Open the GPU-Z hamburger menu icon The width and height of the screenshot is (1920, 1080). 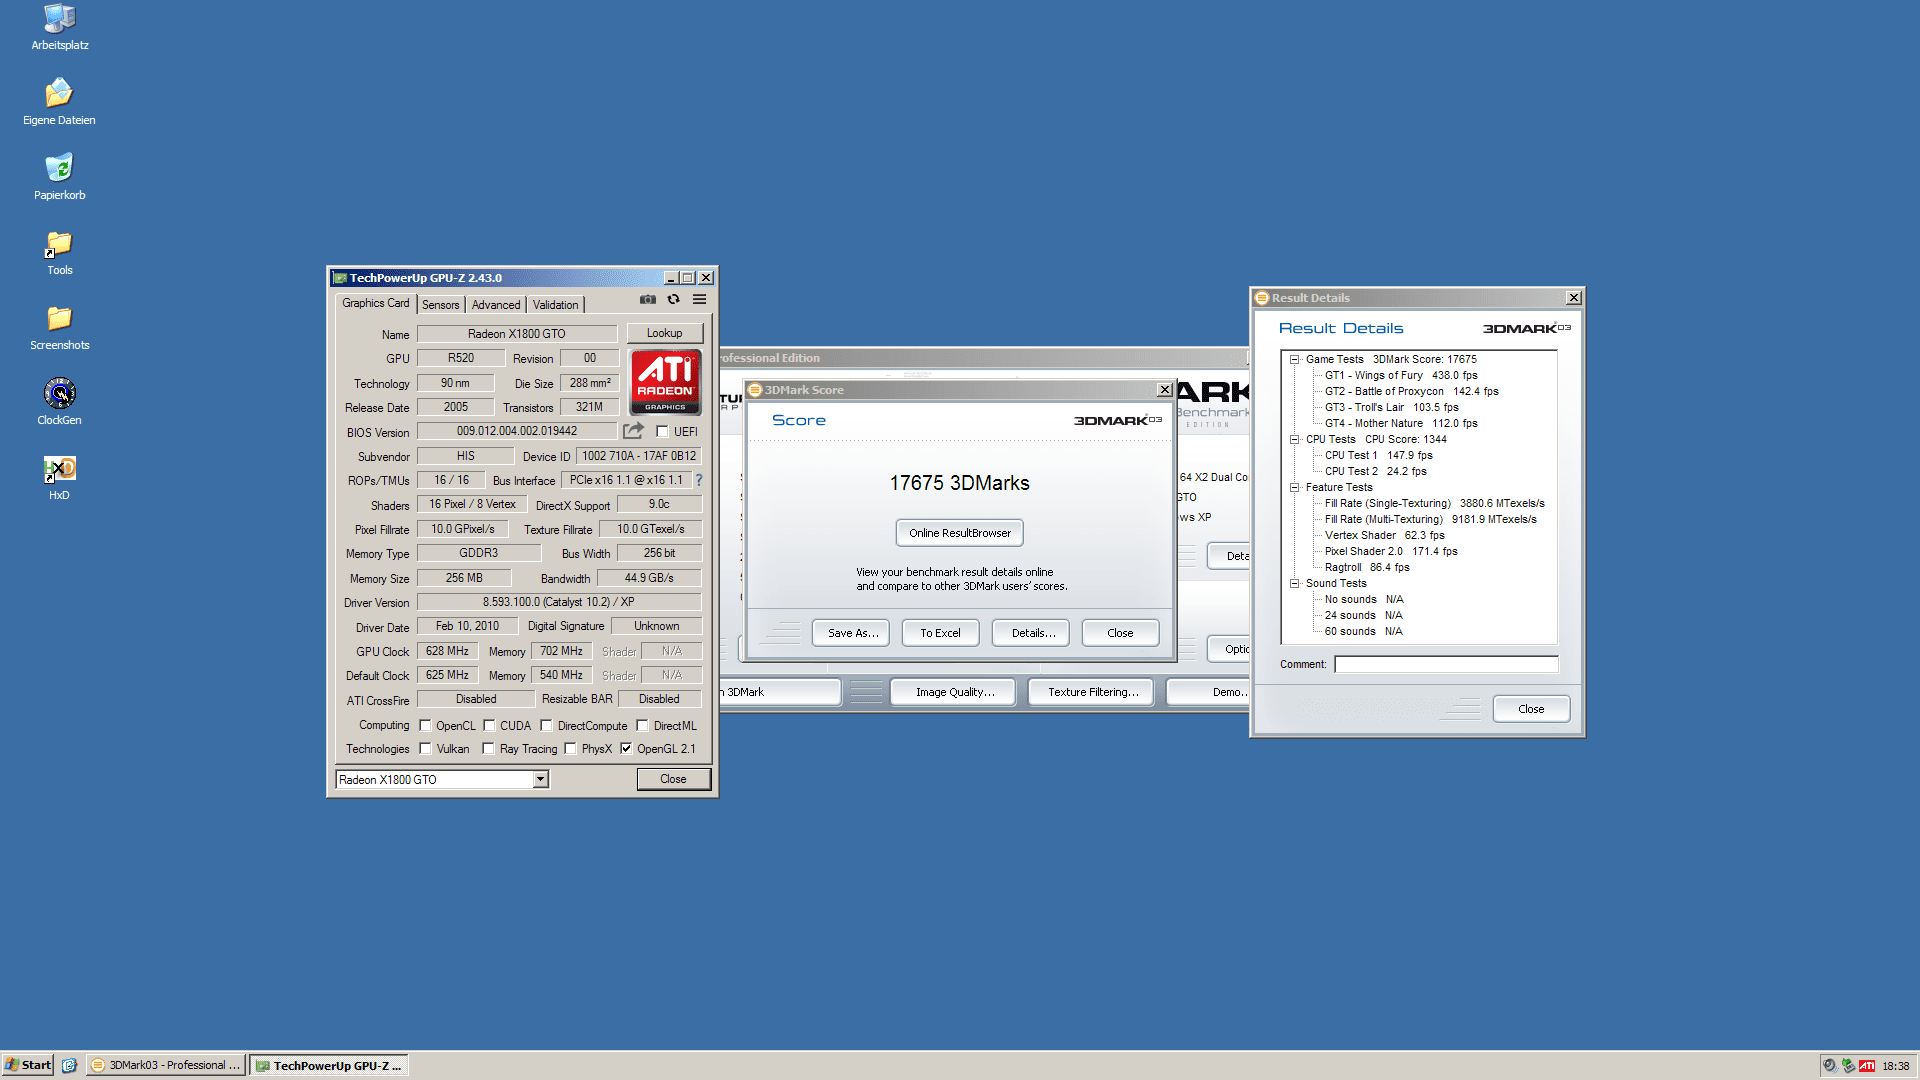[x=700, y=299]
